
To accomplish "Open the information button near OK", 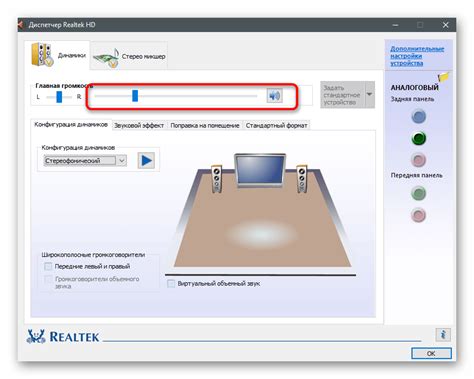I will pos(443,334).
